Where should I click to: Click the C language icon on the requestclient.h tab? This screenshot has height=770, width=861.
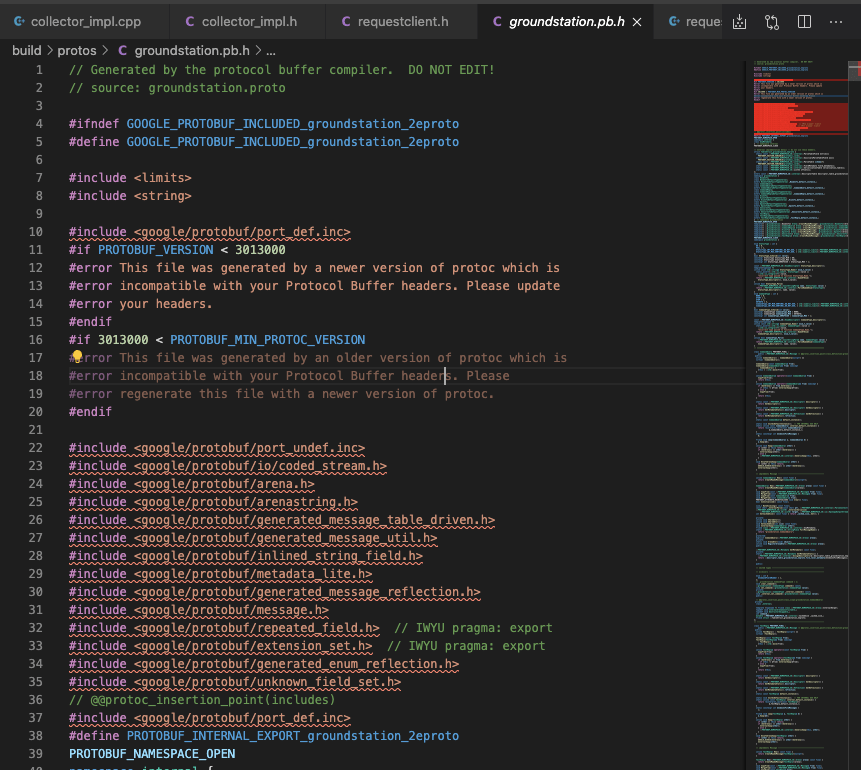point(345,20)
